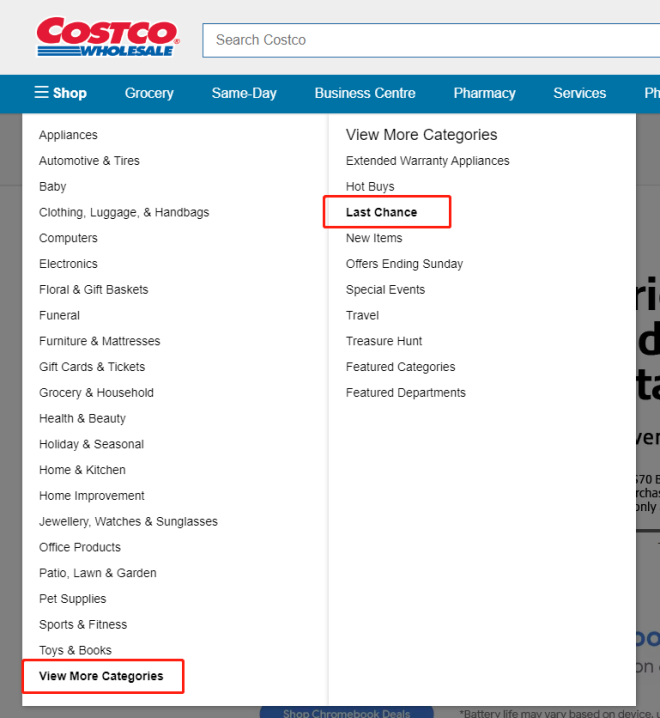Select Health & Beauty

point(82,419)
